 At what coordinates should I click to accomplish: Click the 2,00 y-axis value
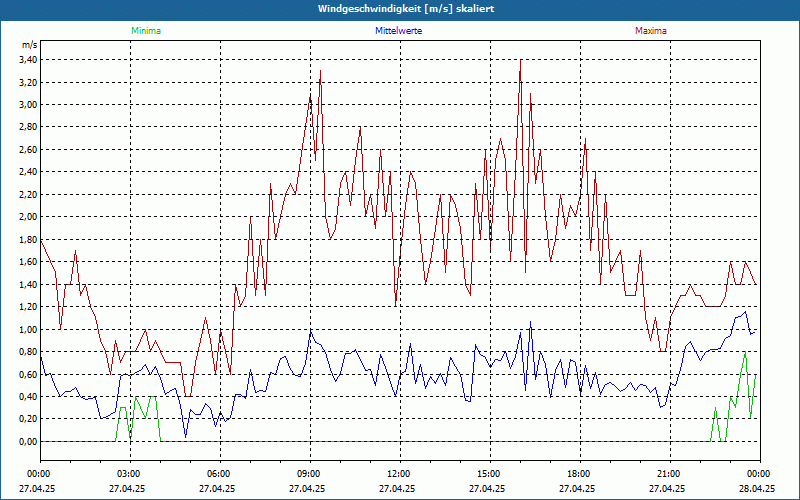click(28, 217)
